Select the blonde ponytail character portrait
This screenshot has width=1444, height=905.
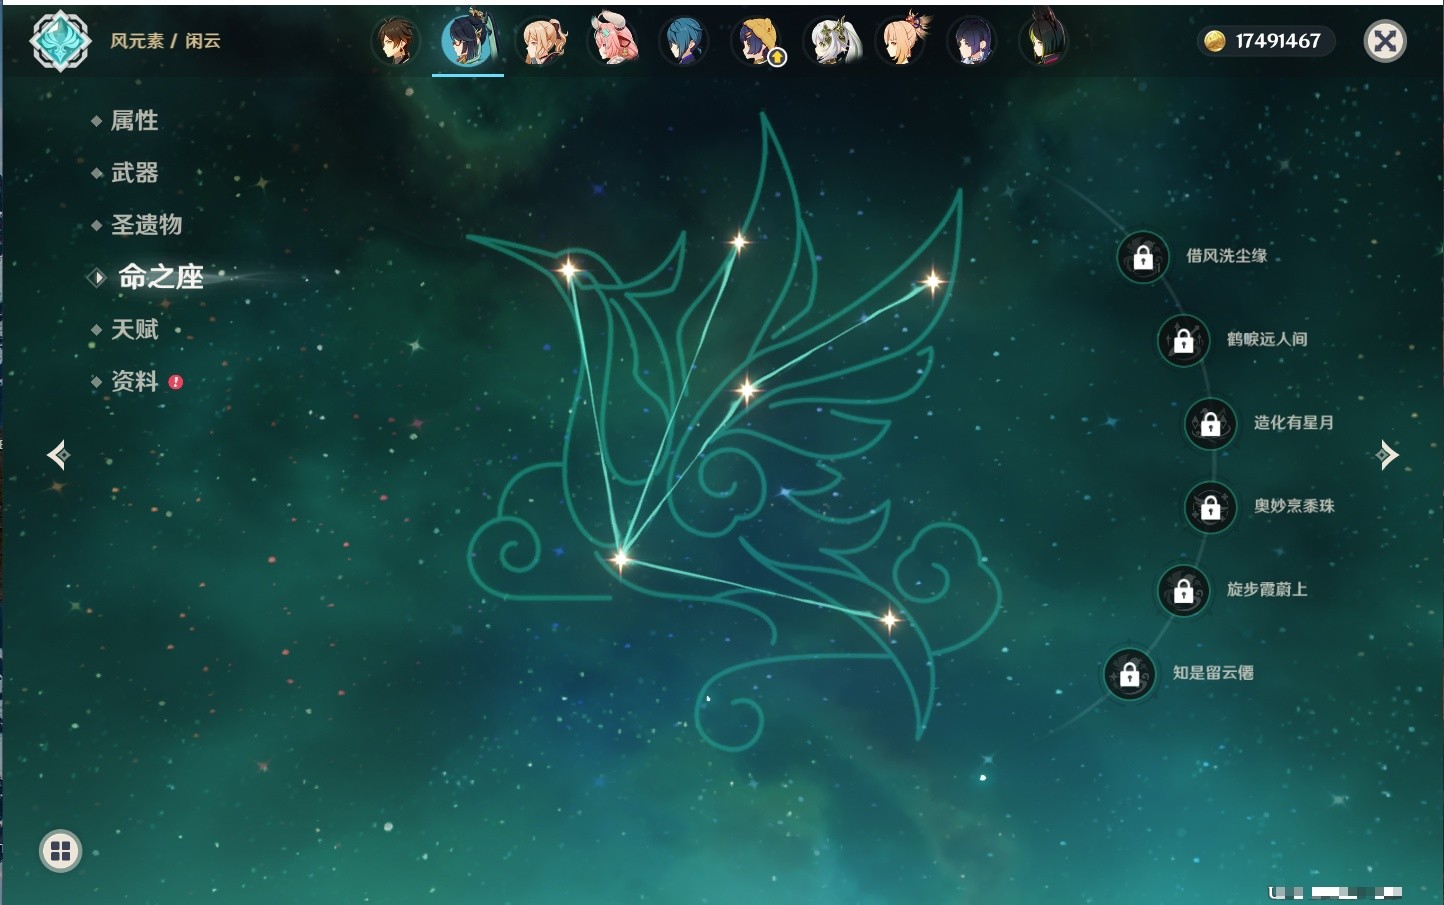(x=541, y=41)
